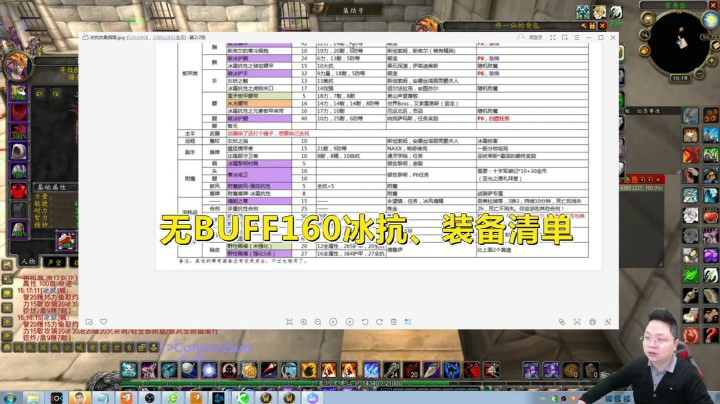Toggle minimap tracking paw icon

click(x=645, y=50)
